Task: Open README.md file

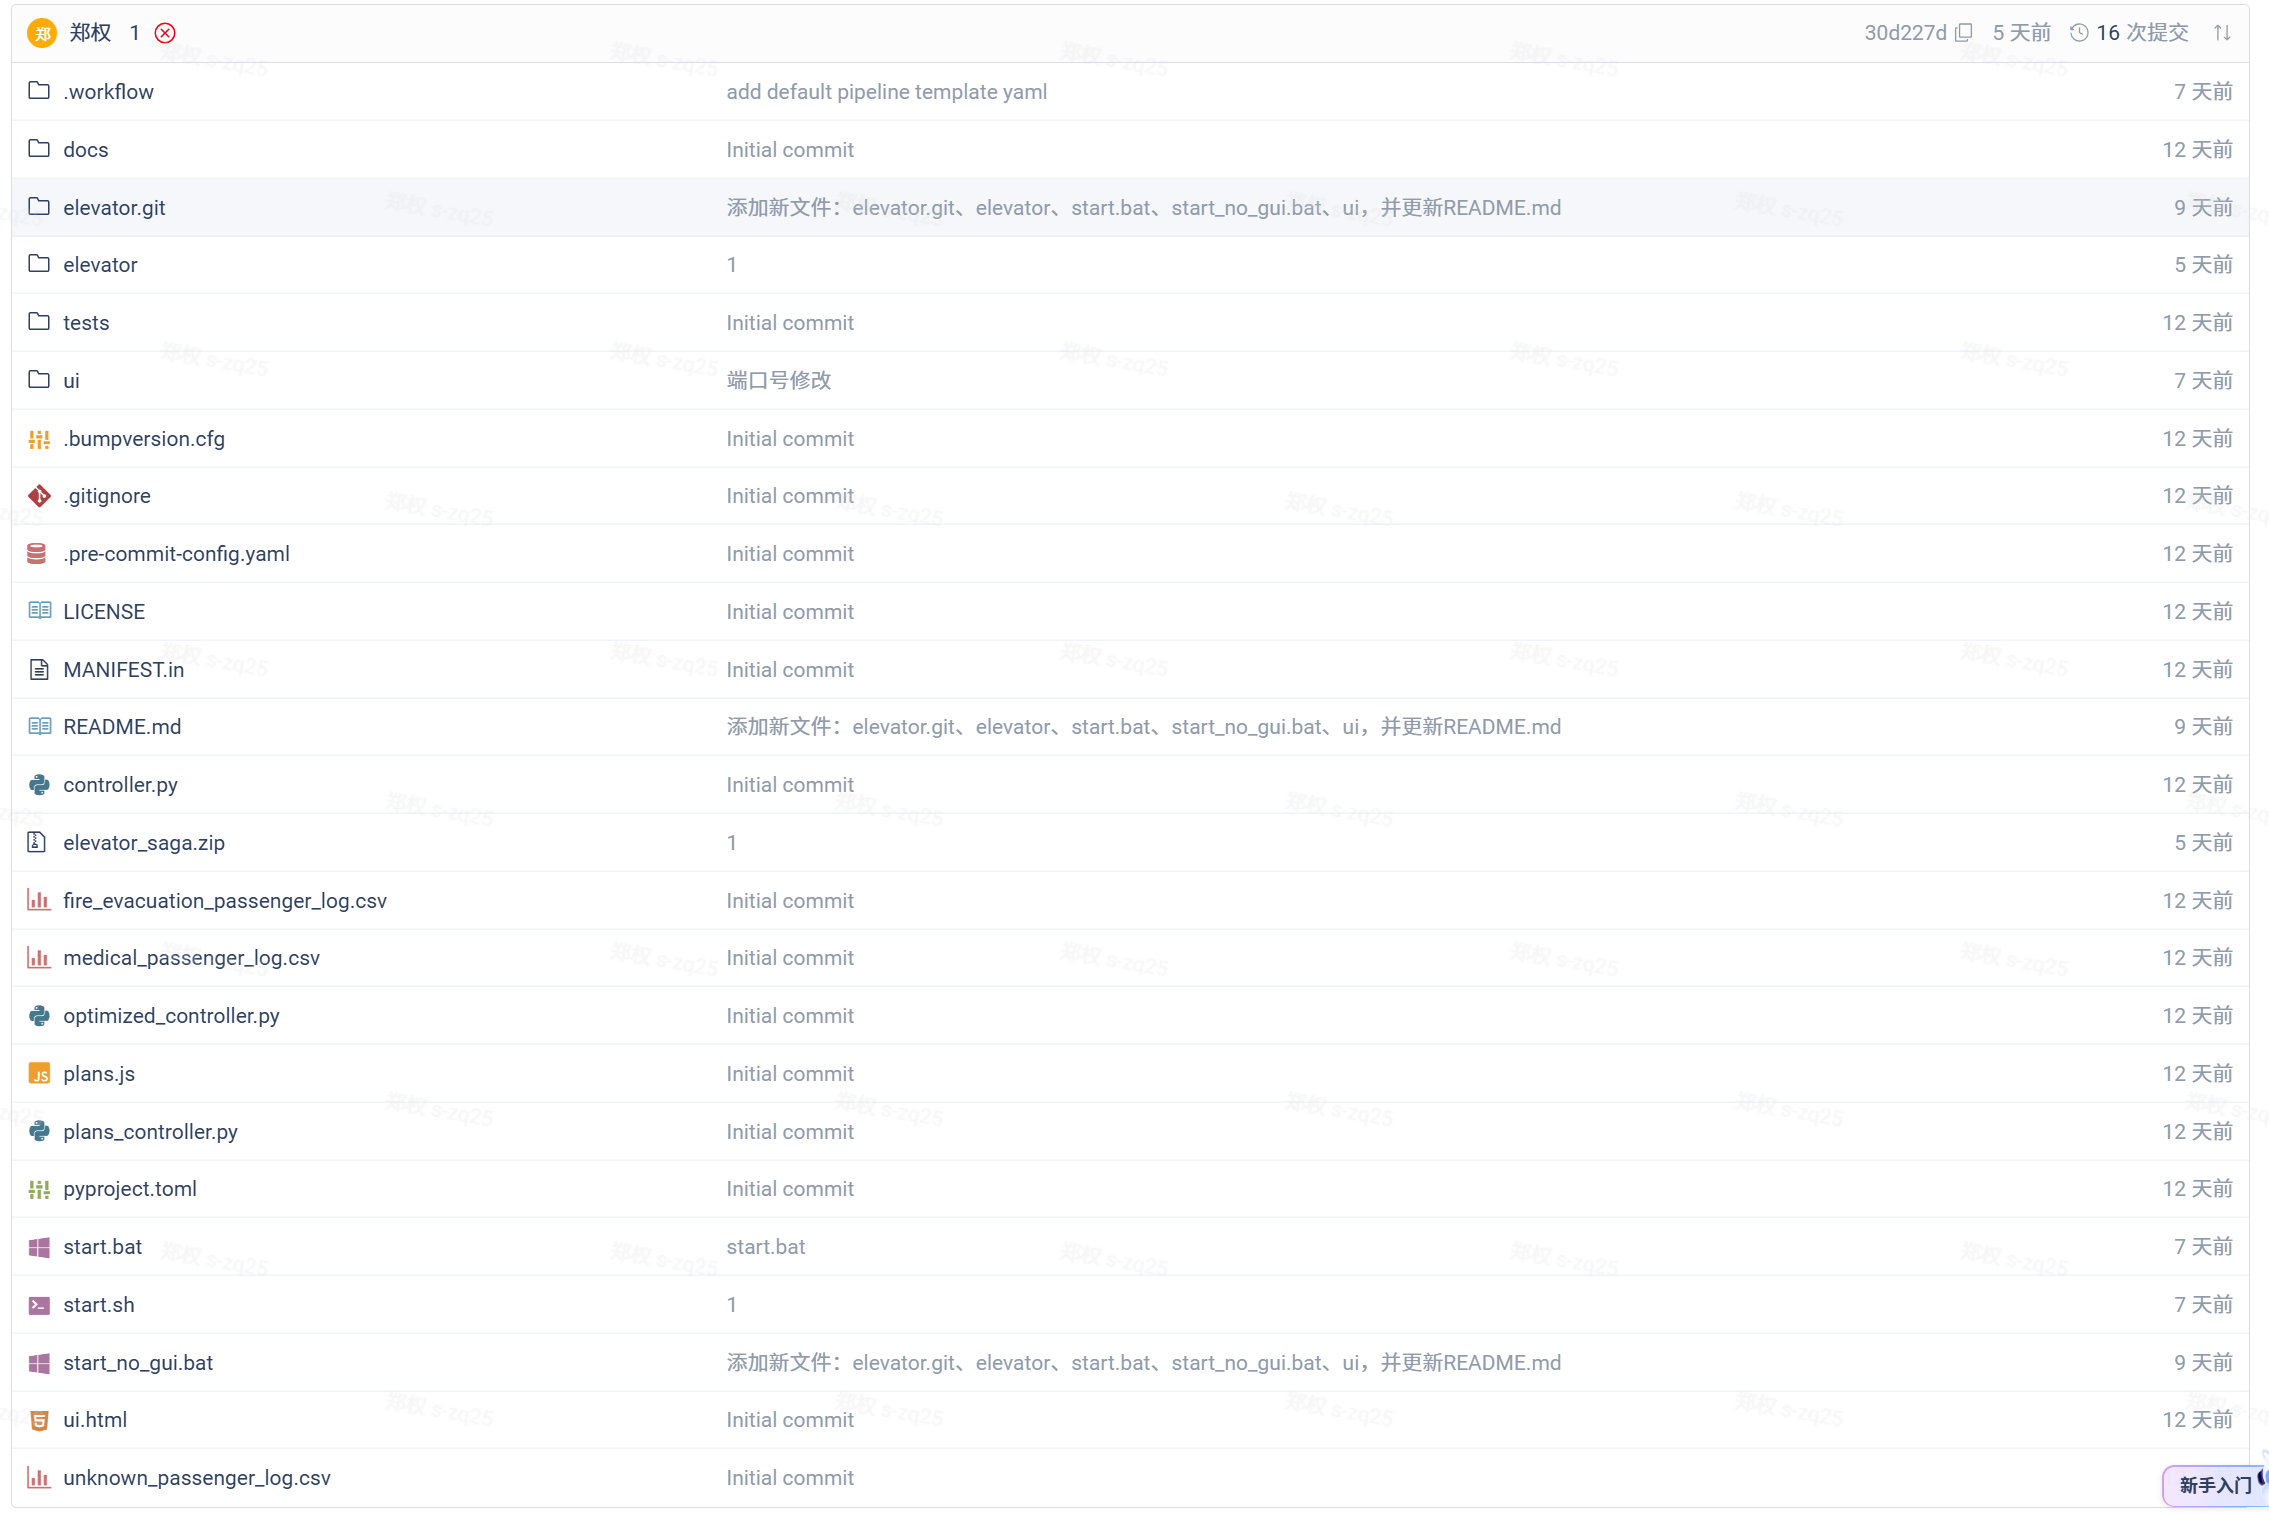Action: point(122,727)
